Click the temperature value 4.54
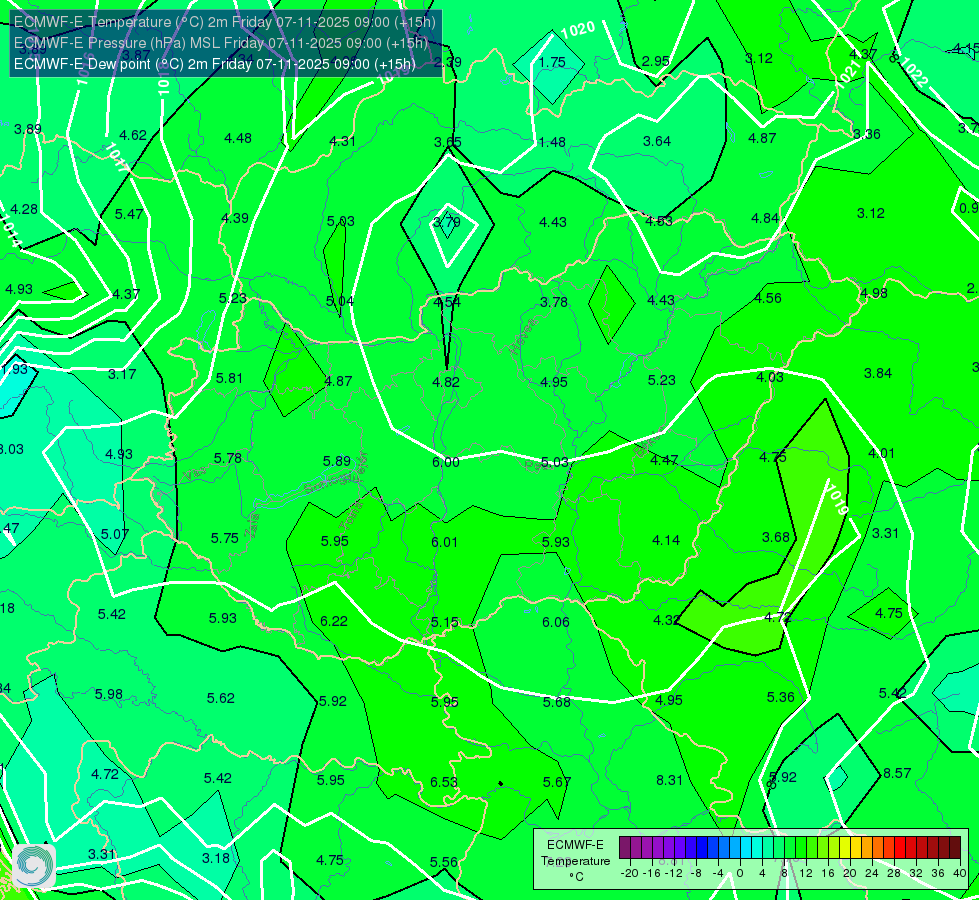This screenshot has width=979, height=900. 447,302
